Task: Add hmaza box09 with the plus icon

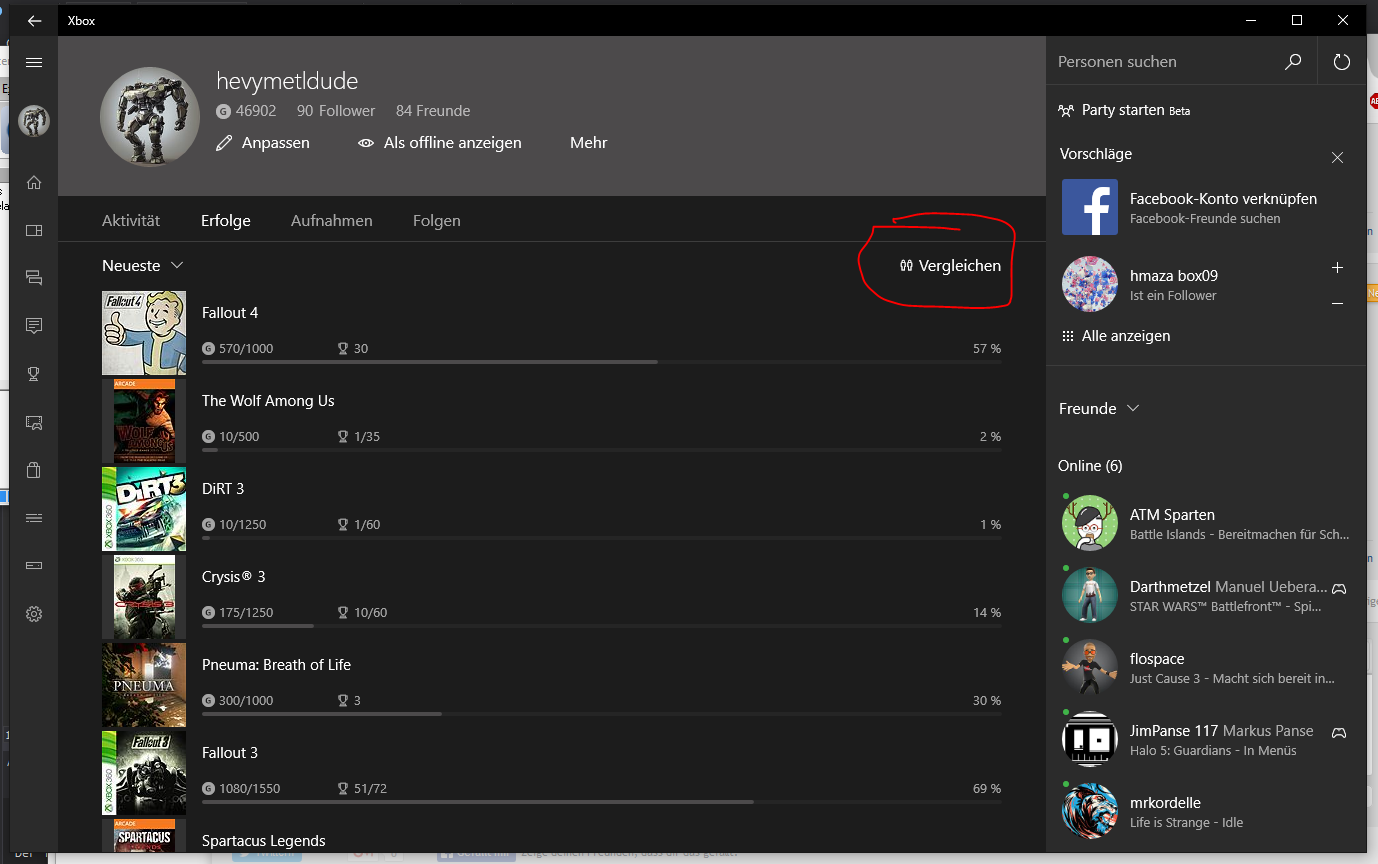Action: tap(1338, 268)
